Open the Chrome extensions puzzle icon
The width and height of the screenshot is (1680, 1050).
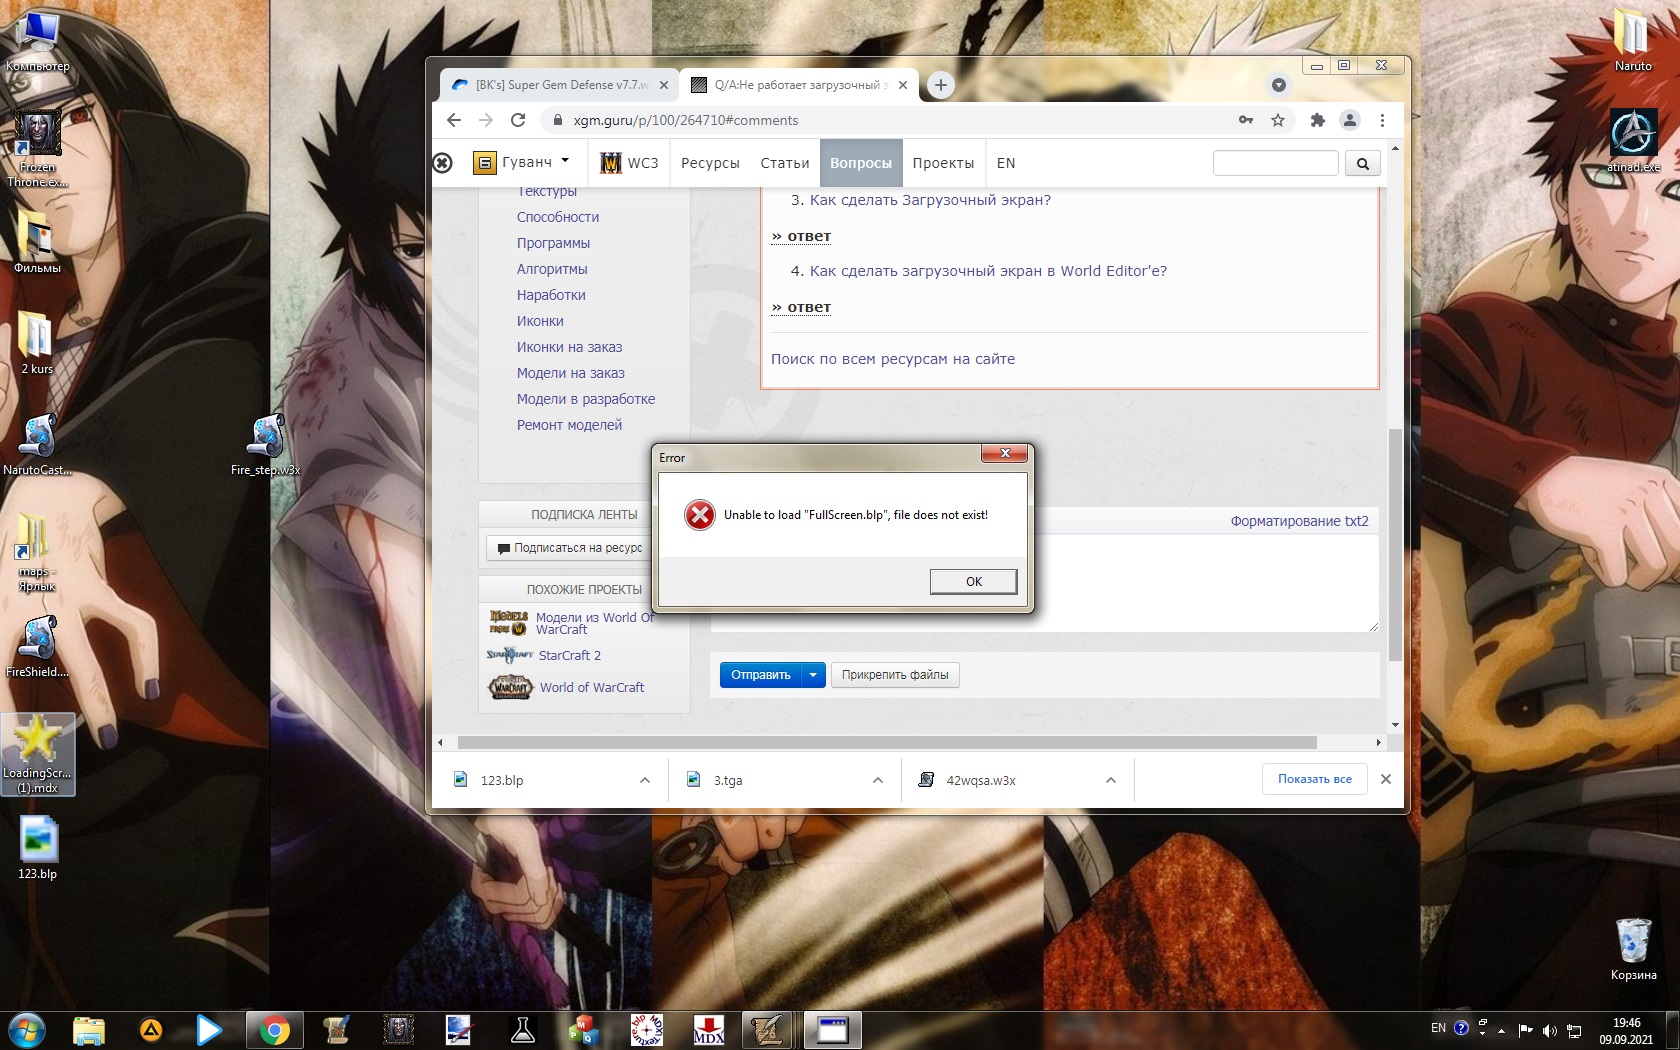coord(1318,120)
